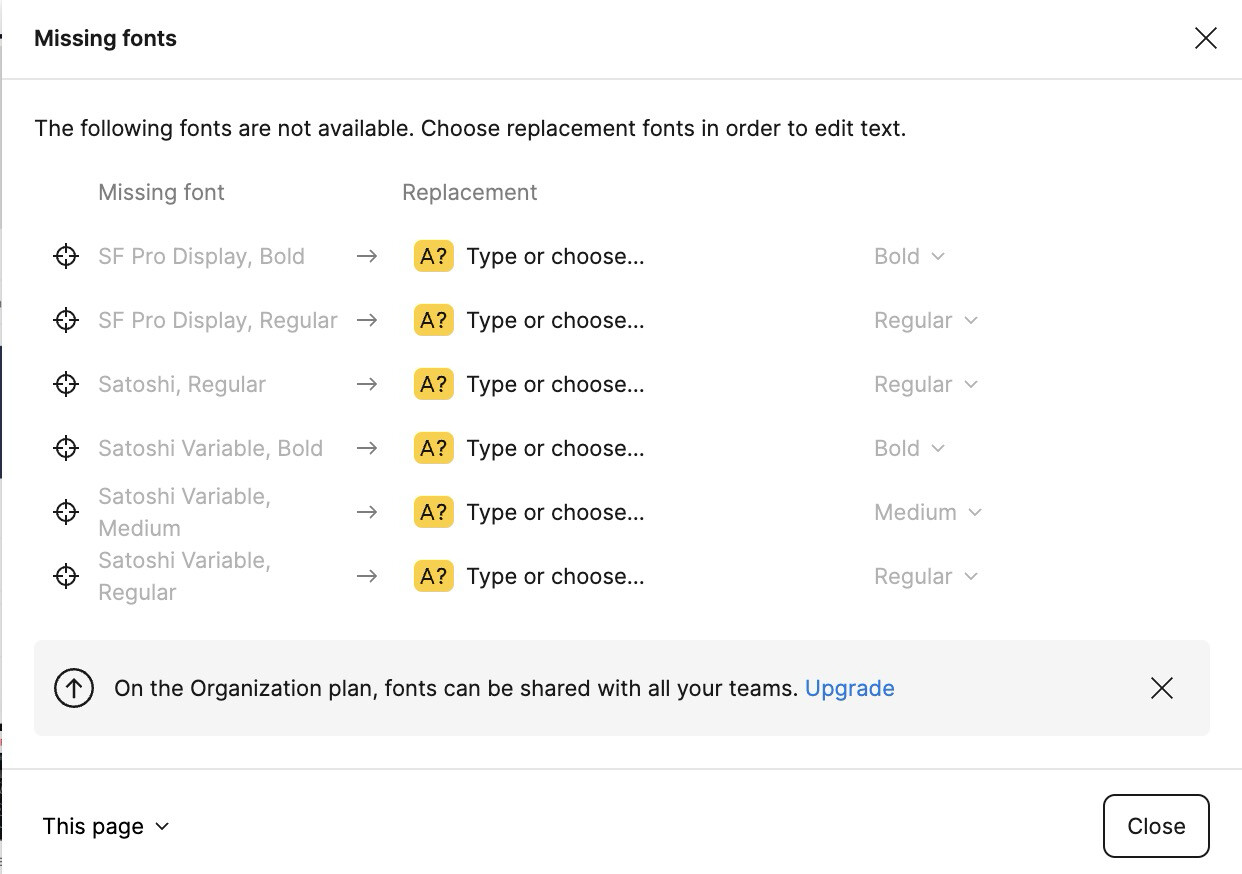Choose replacement font for SF Pro Display, Bold

click(x=555, y=256)
